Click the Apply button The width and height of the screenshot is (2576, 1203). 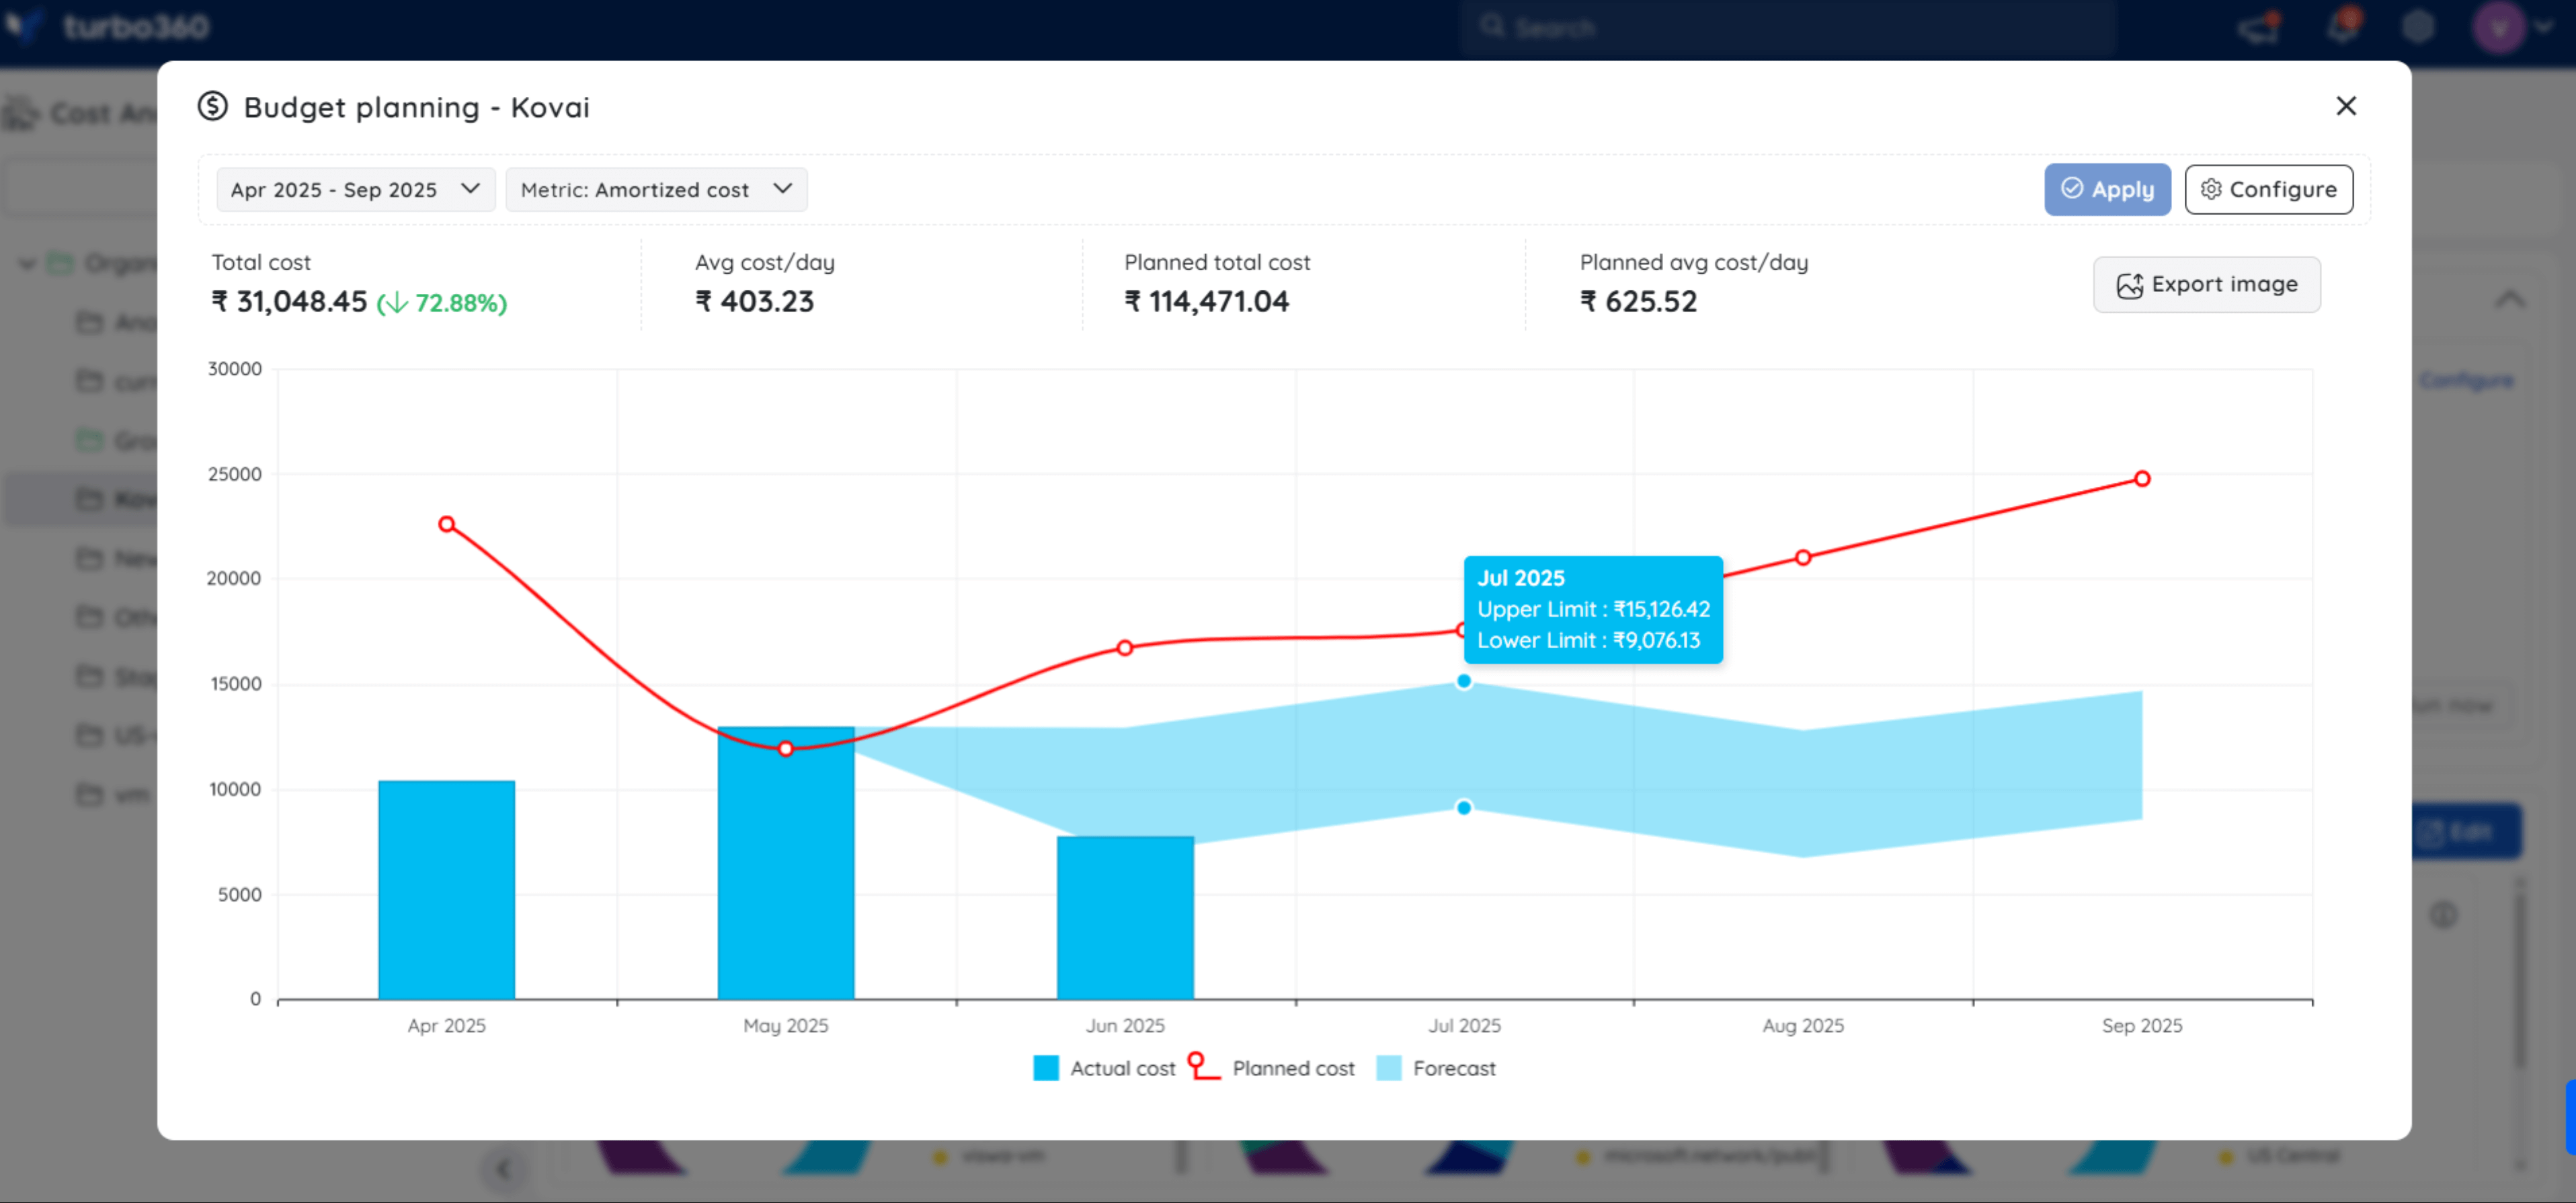click(2107, 189)
